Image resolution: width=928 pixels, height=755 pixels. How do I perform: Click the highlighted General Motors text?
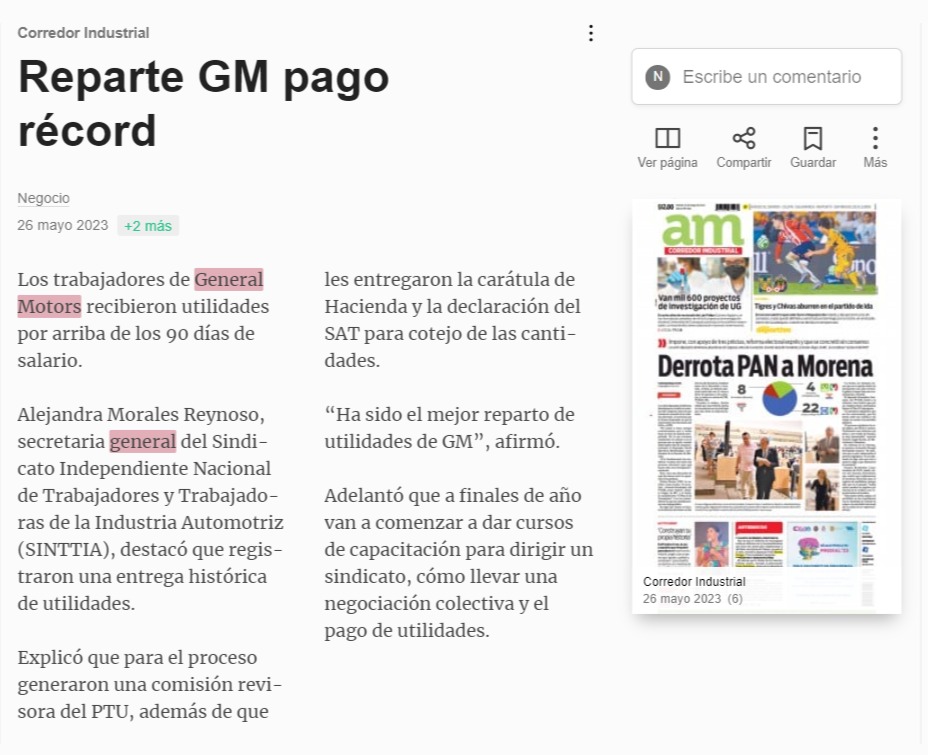[140, 293]
